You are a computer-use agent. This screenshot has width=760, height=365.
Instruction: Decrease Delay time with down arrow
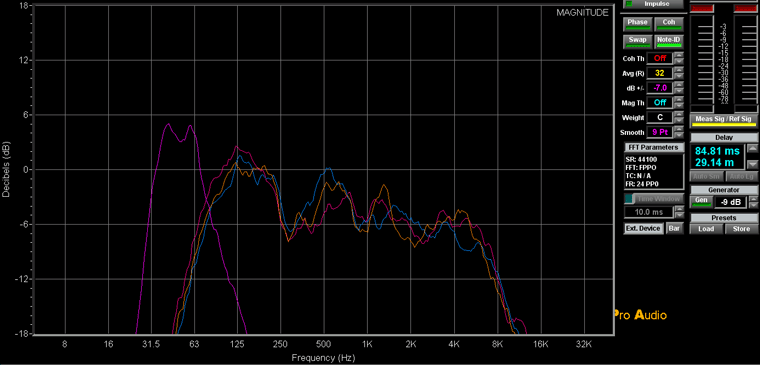click(752, 164)
